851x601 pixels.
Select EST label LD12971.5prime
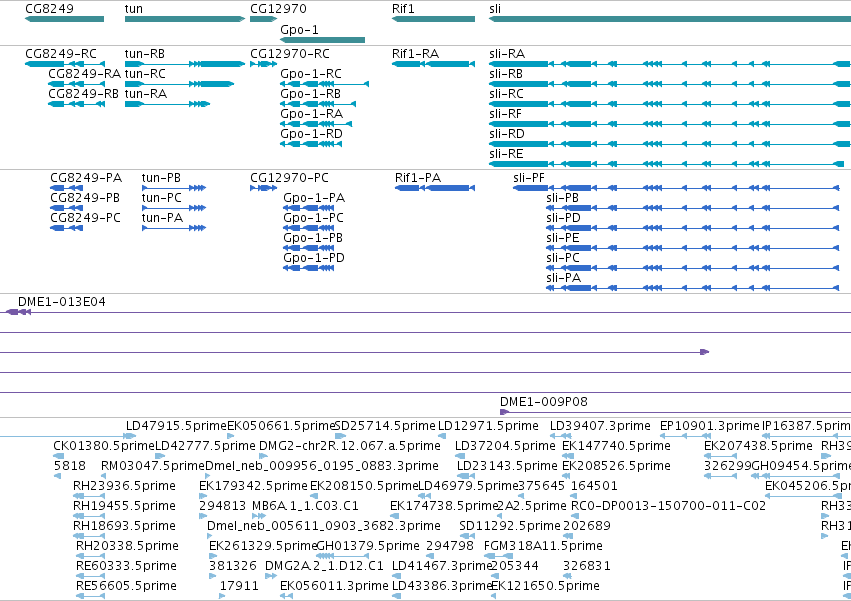(x=488, y=426)
